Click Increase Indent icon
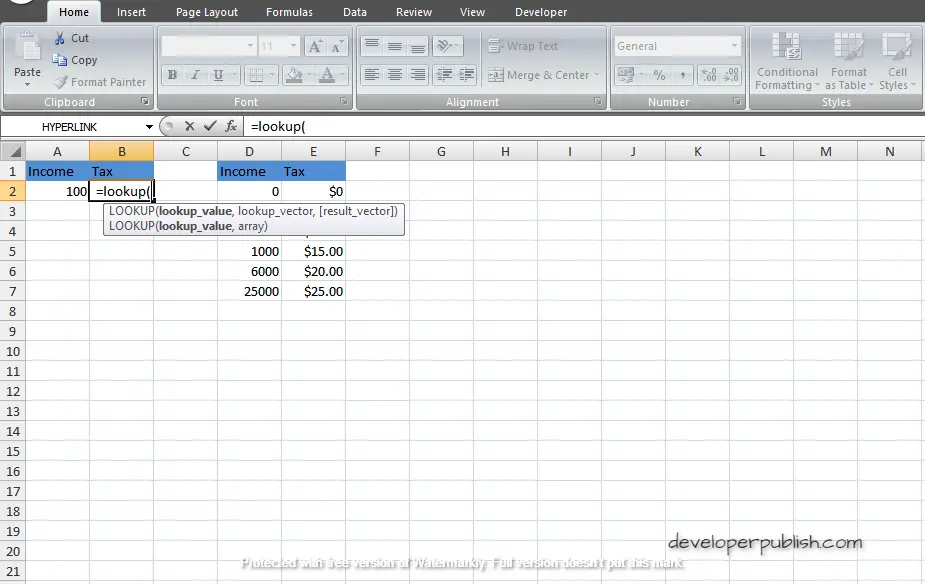This screenshot has width=925, height=584. (x=466, y=75)
